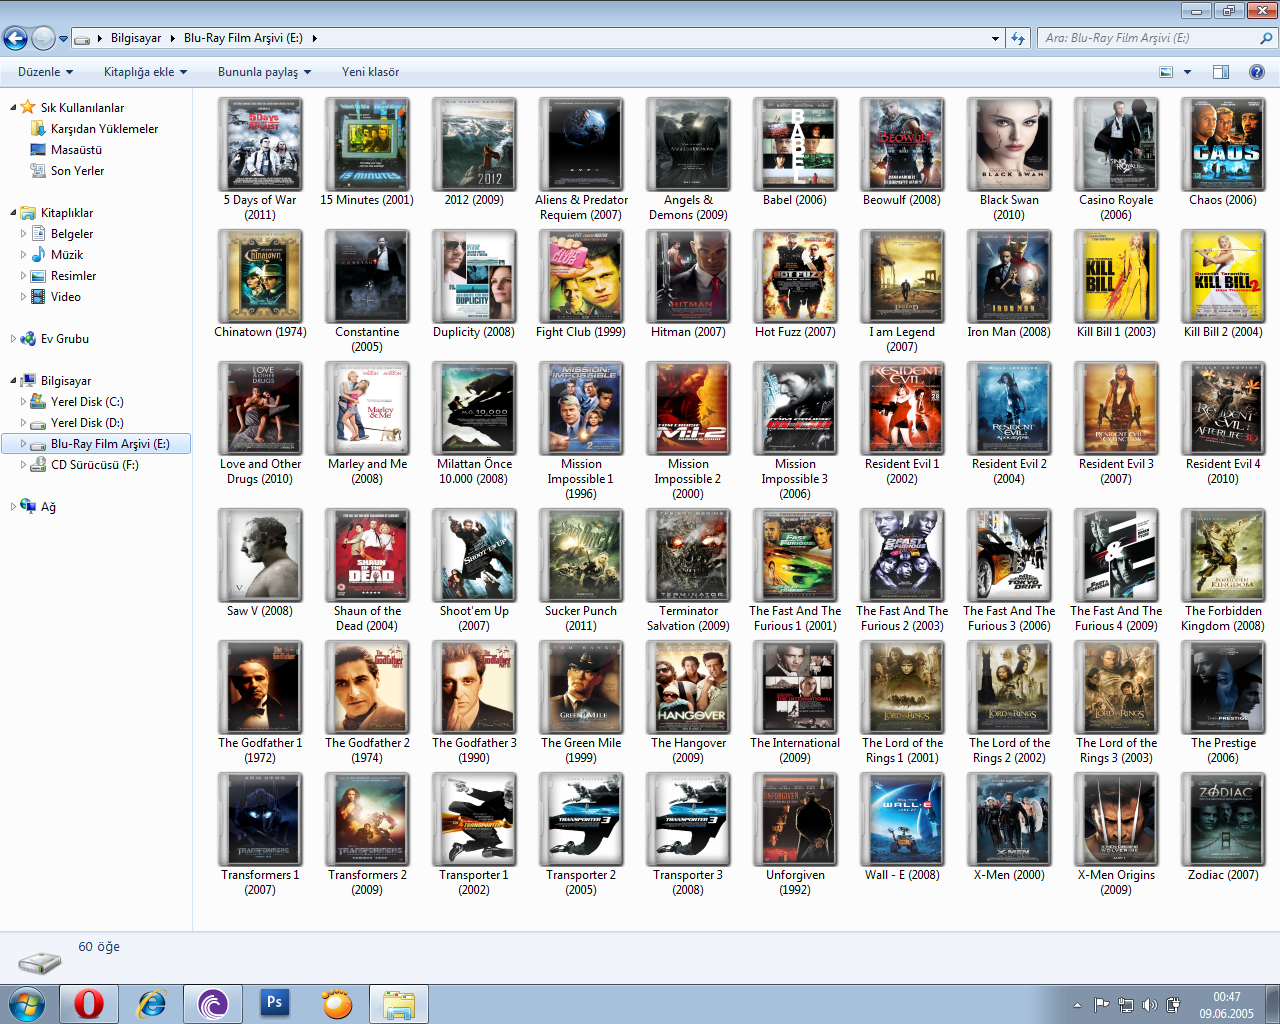Expand the Belgeler library node
The image size is (1280, 1024).
point(24,234)
